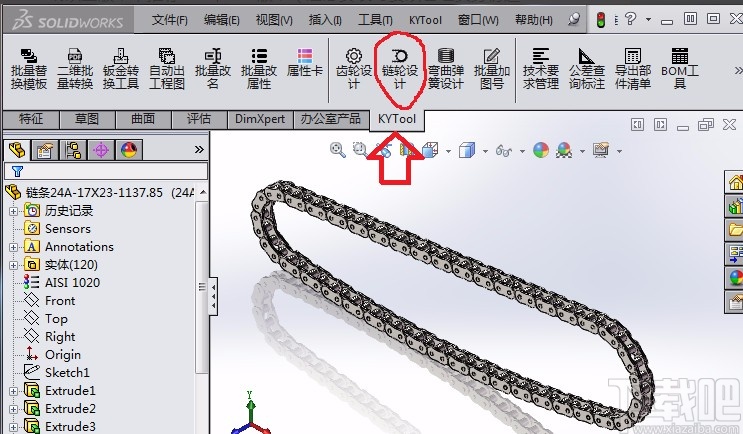Select the AISI 1020 material item

point(72,283)
